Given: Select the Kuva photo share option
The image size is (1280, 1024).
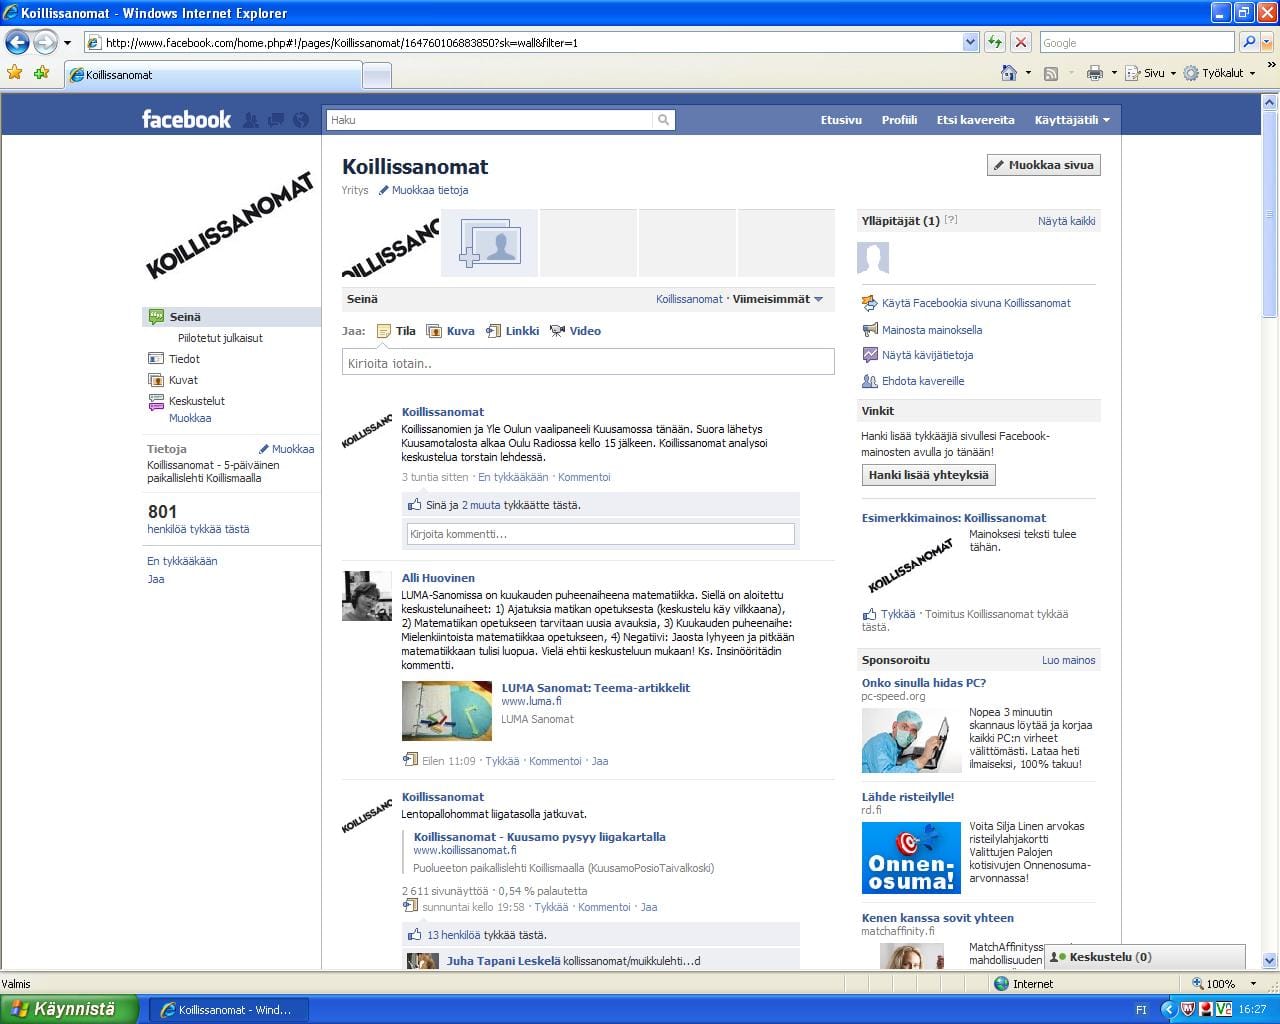Looking at the screenshot, I should (450, 331).
